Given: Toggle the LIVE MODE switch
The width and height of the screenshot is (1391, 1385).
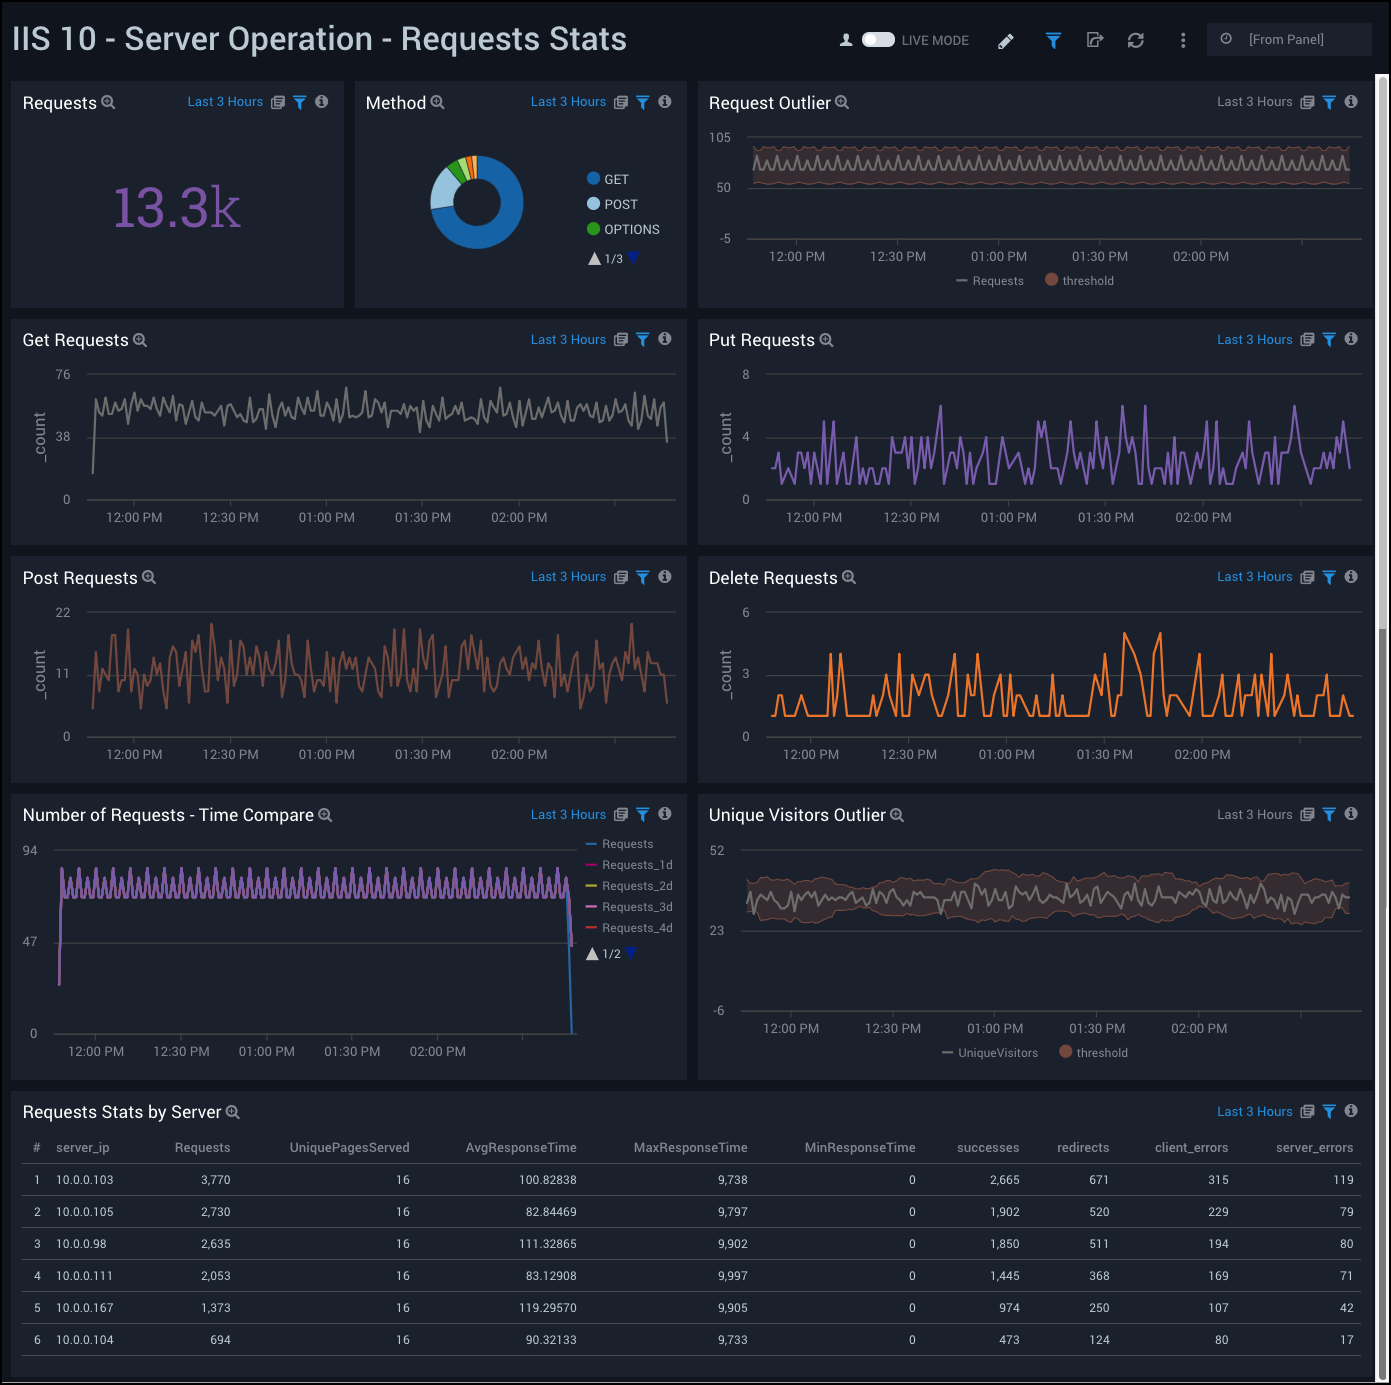Looking at the screenshot, I should [878, 40].
